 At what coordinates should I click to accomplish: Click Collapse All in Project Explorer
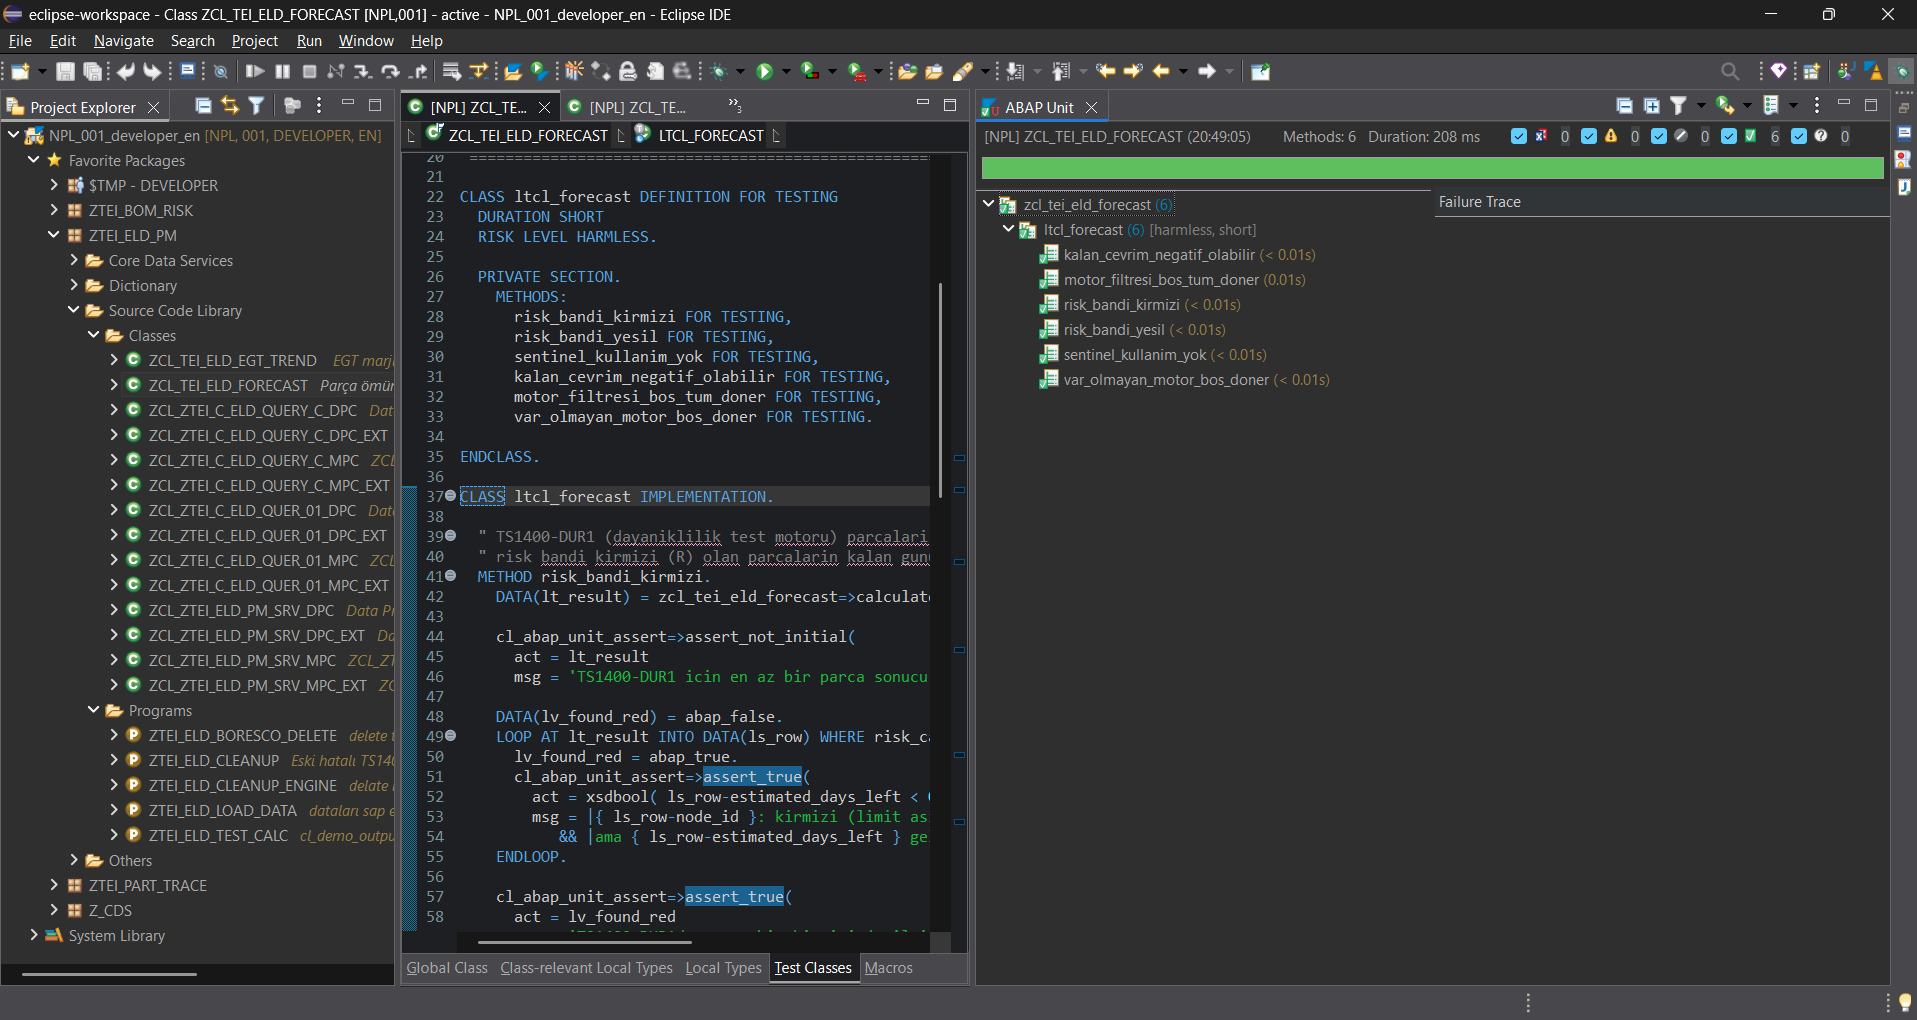point(203,105)
